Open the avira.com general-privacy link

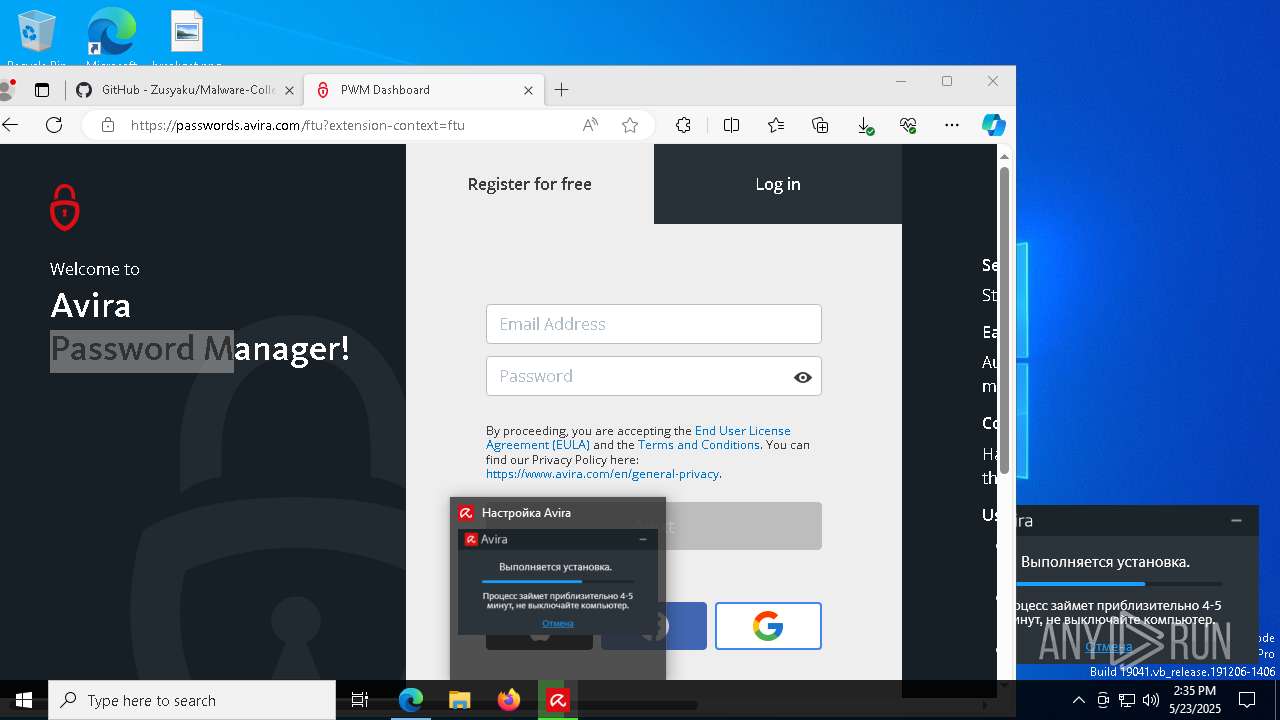602,474
